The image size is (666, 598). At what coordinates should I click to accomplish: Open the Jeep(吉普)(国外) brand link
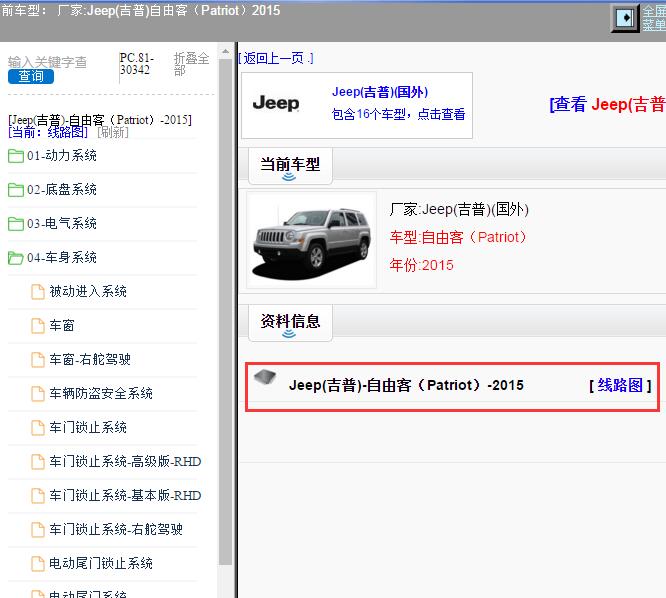coord(380,92)
